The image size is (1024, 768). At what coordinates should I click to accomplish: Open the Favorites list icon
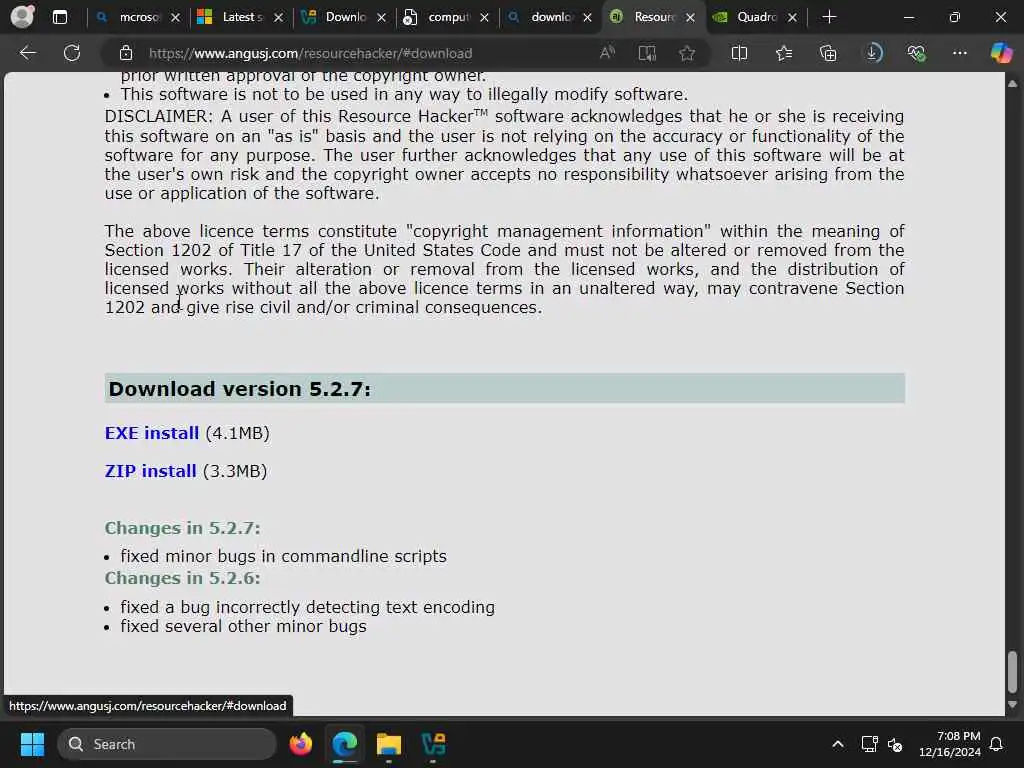pos(784,53)
